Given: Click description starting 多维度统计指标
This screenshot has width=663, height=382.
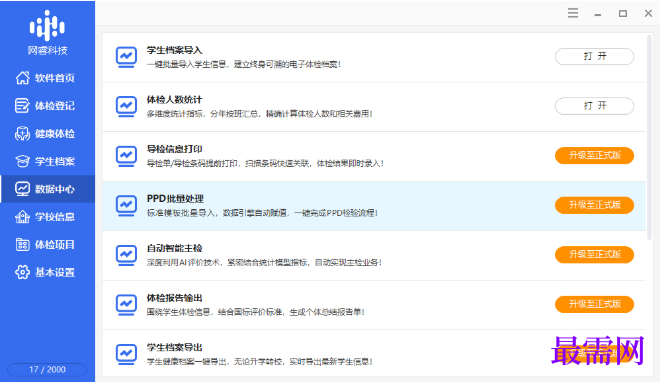Looking at the screenshot, I should point(260,114).
